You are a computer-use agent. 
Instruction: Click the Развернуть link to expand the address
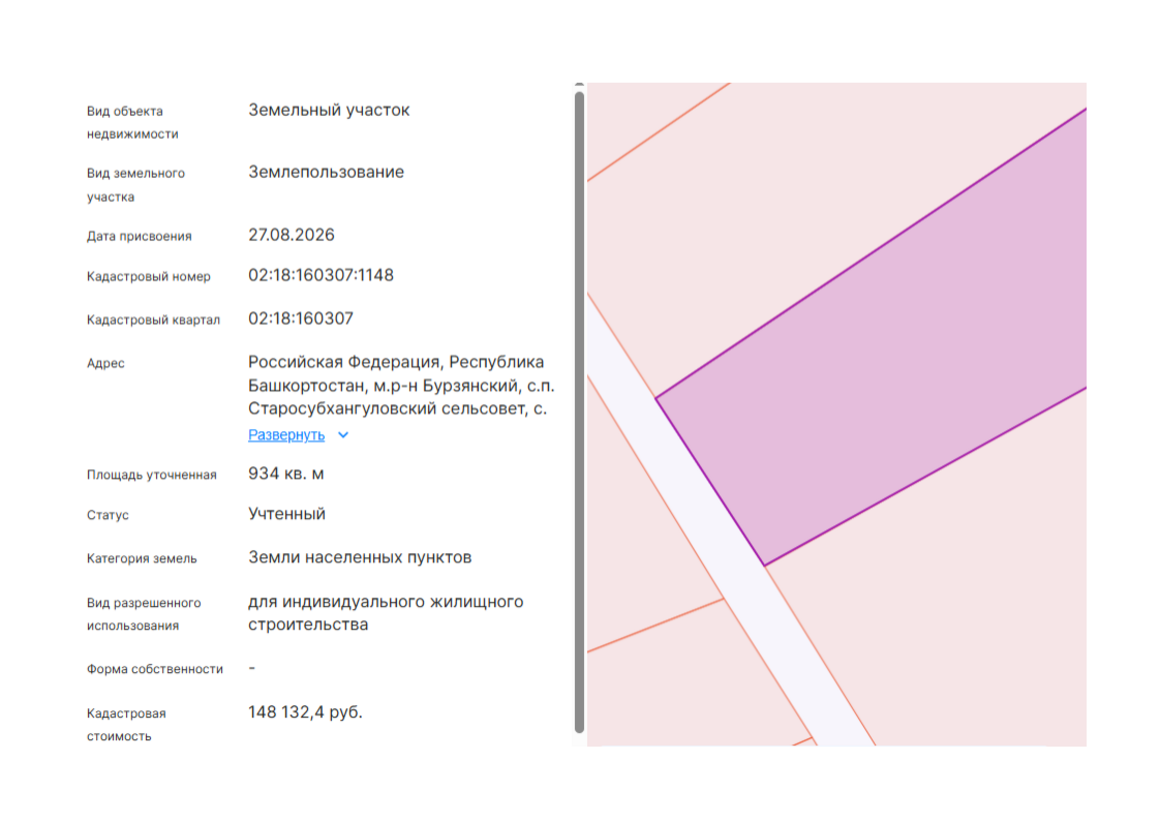(286, 435)
